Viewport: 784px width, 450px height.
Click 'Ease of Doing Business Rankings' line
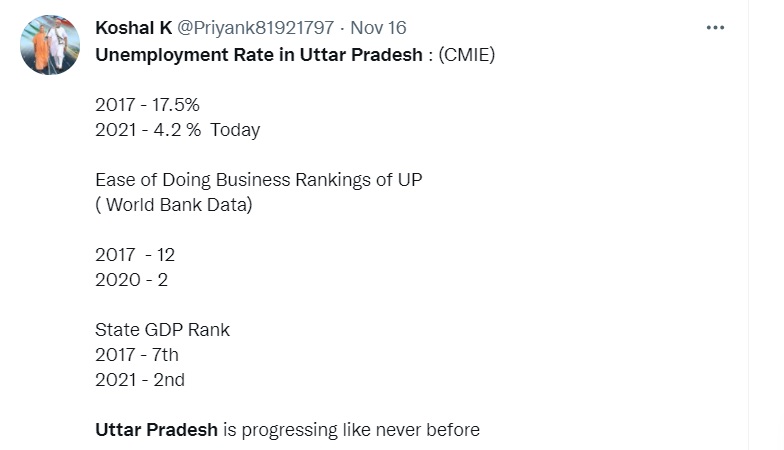[230, 180]
